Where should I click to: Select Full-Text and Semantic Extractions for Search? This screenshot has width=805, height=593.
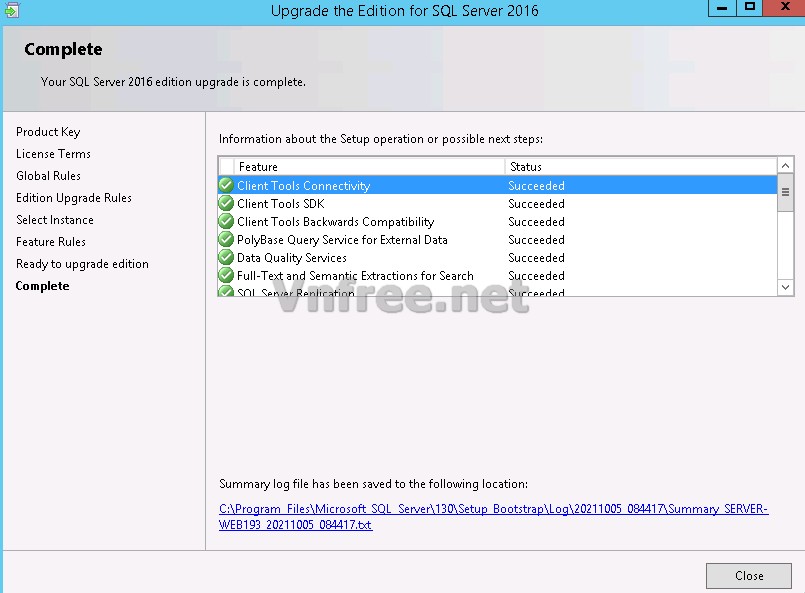pos(497,275)
